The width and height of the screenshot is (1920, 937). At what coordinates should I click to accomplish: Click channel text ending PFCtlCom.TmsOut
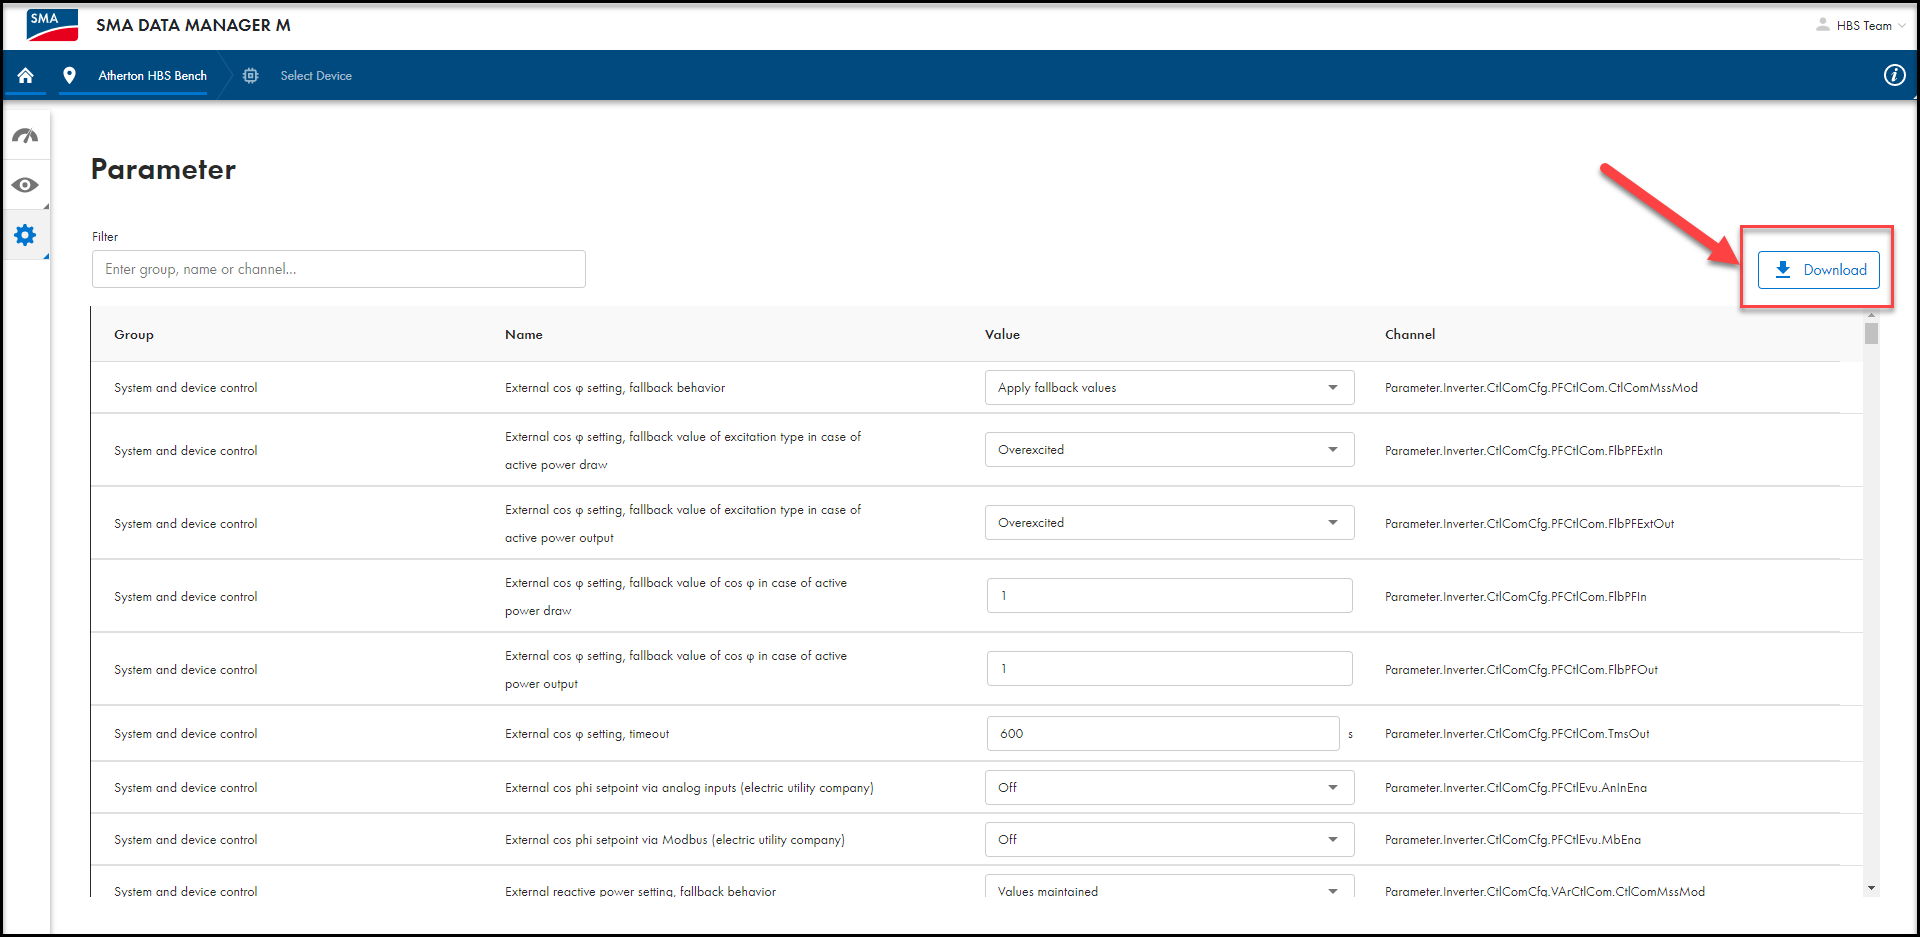coord(1517,734)
